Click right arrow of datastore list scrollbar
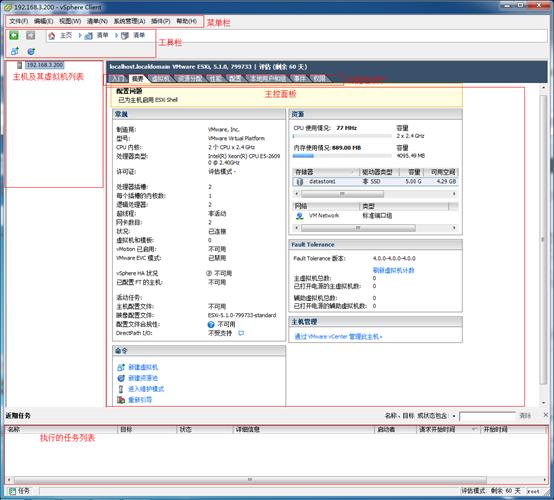The image size is (554, 500). click(454, 194)
